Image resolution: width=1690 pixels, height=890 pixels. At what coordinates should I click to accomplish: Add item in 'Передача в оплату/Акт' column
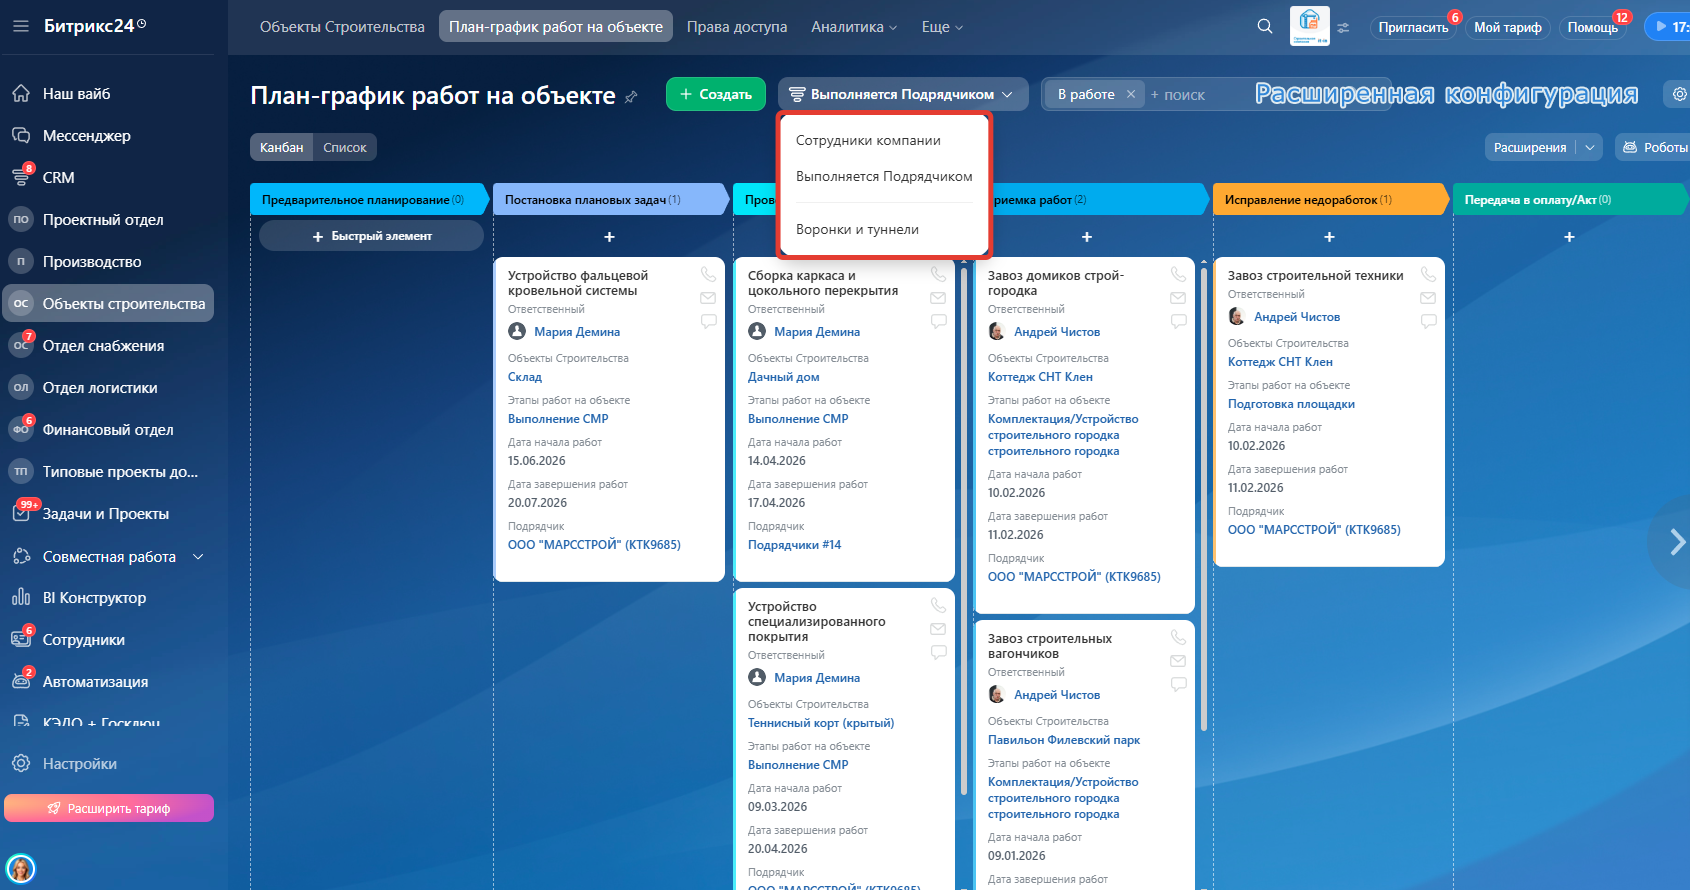(1569, 237)
